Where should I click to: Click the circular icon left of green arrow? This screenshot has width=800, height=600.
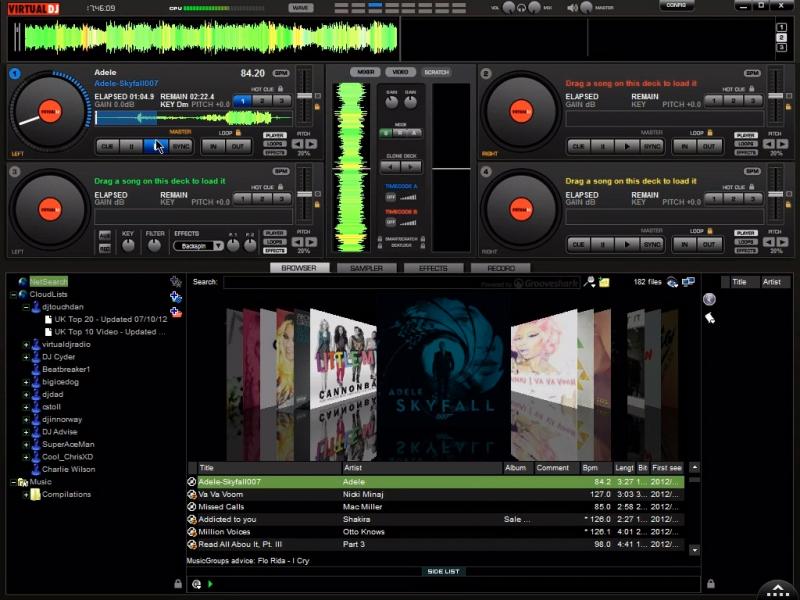pos(196,584)
